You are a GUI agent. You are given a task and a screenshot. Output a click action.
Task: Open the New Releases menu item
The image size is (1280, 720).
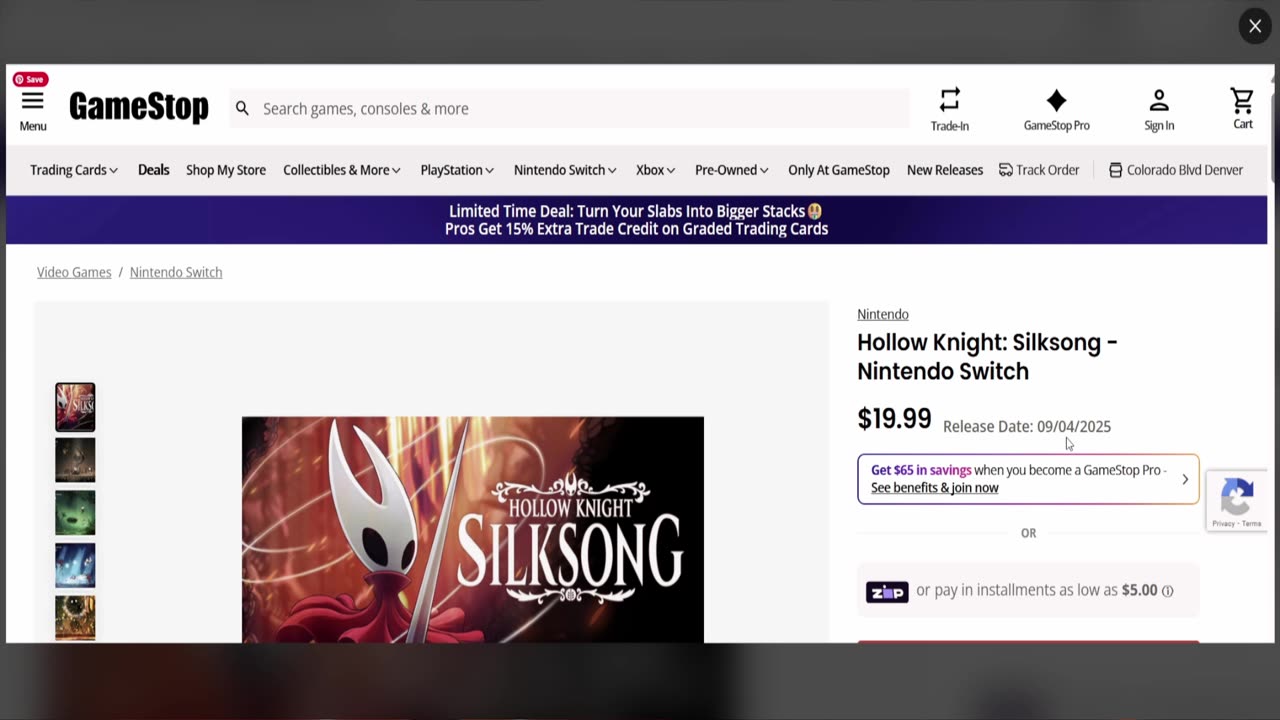click(945, 170)
